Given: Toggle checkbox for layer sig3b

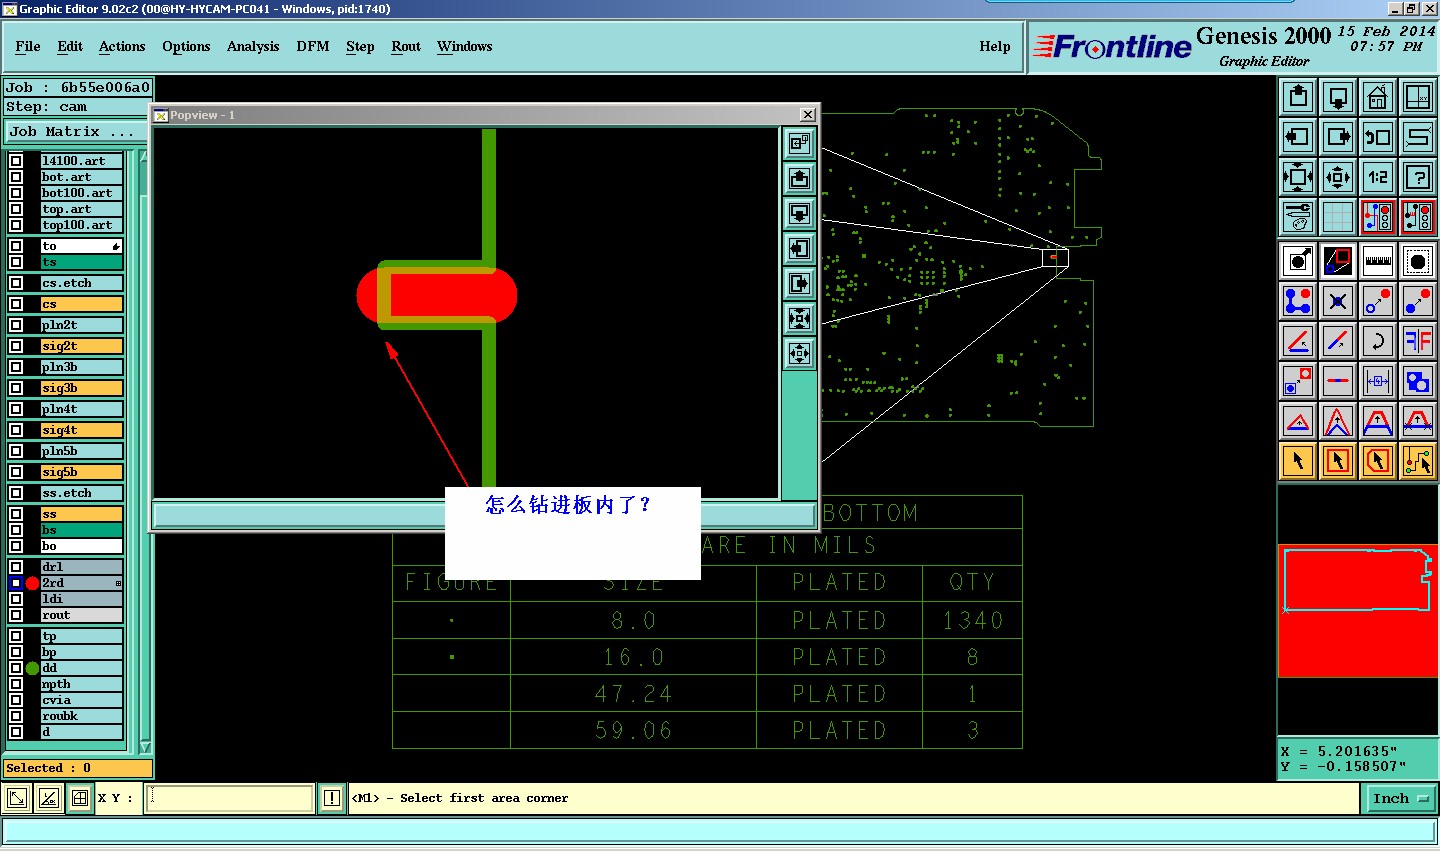Looking at the screenshot, I should point(16,388).
